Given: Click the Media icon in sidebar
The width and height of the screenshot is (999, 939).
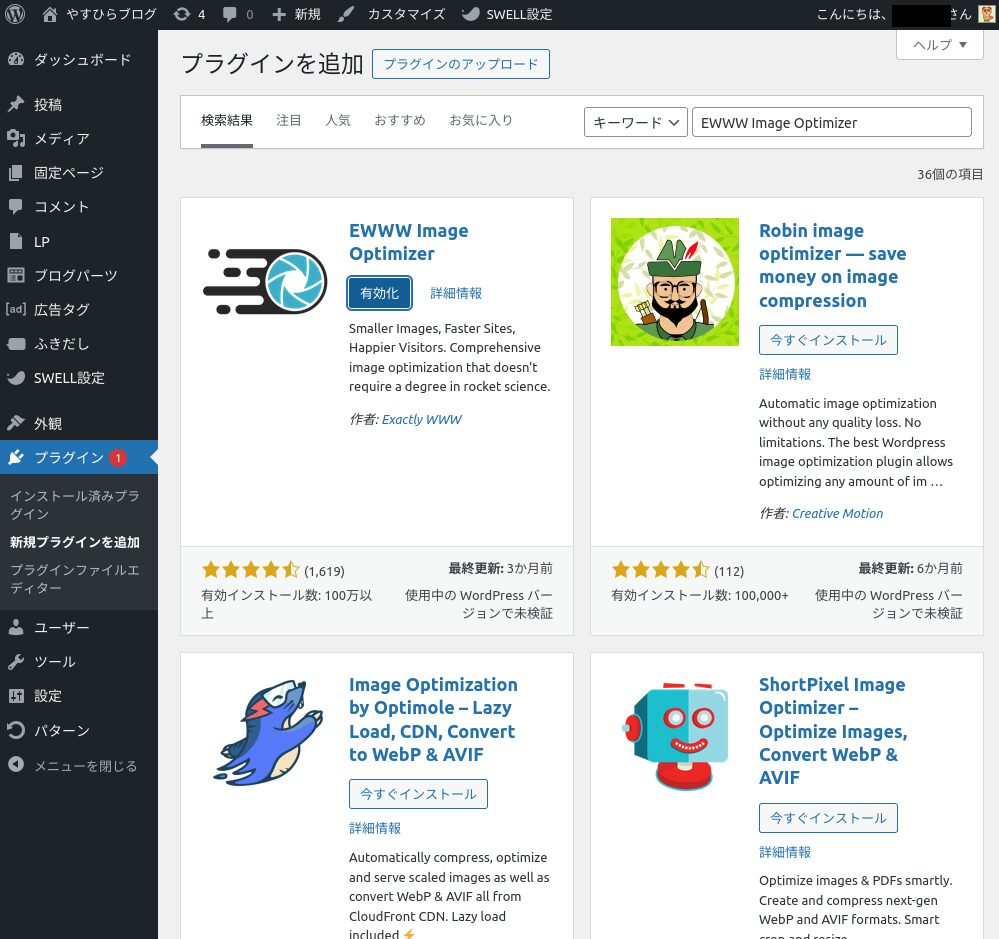Looking at the screenshot, I should (16, 139).
